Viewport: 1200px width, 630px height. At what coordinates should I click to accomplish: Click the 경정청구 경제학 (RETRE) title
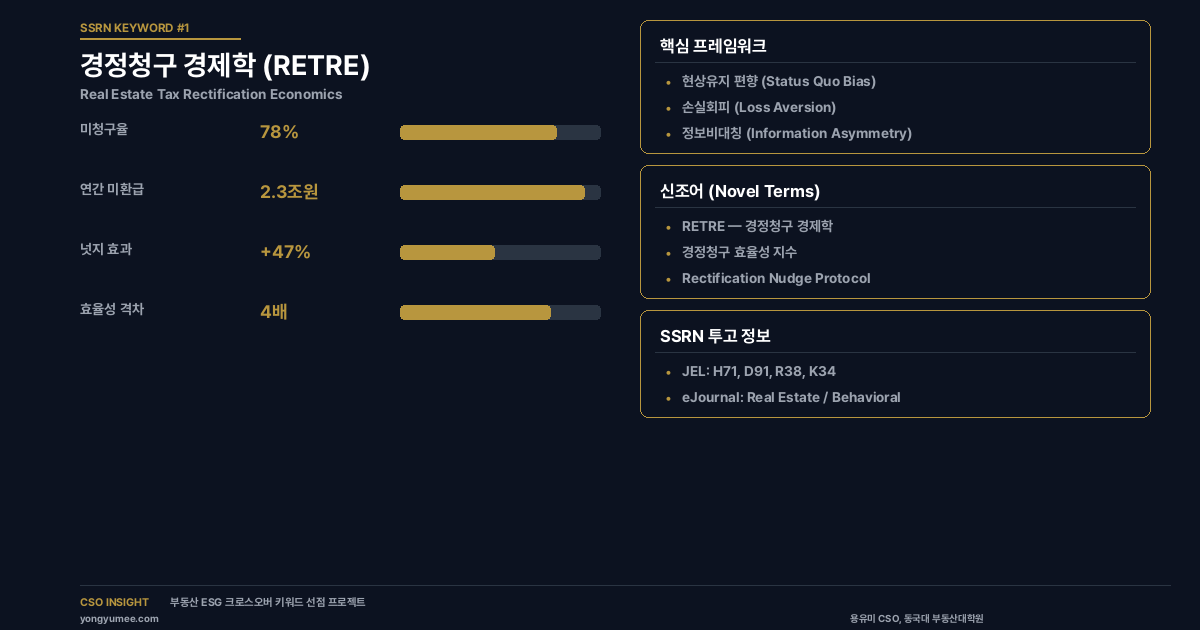[225, 66]
